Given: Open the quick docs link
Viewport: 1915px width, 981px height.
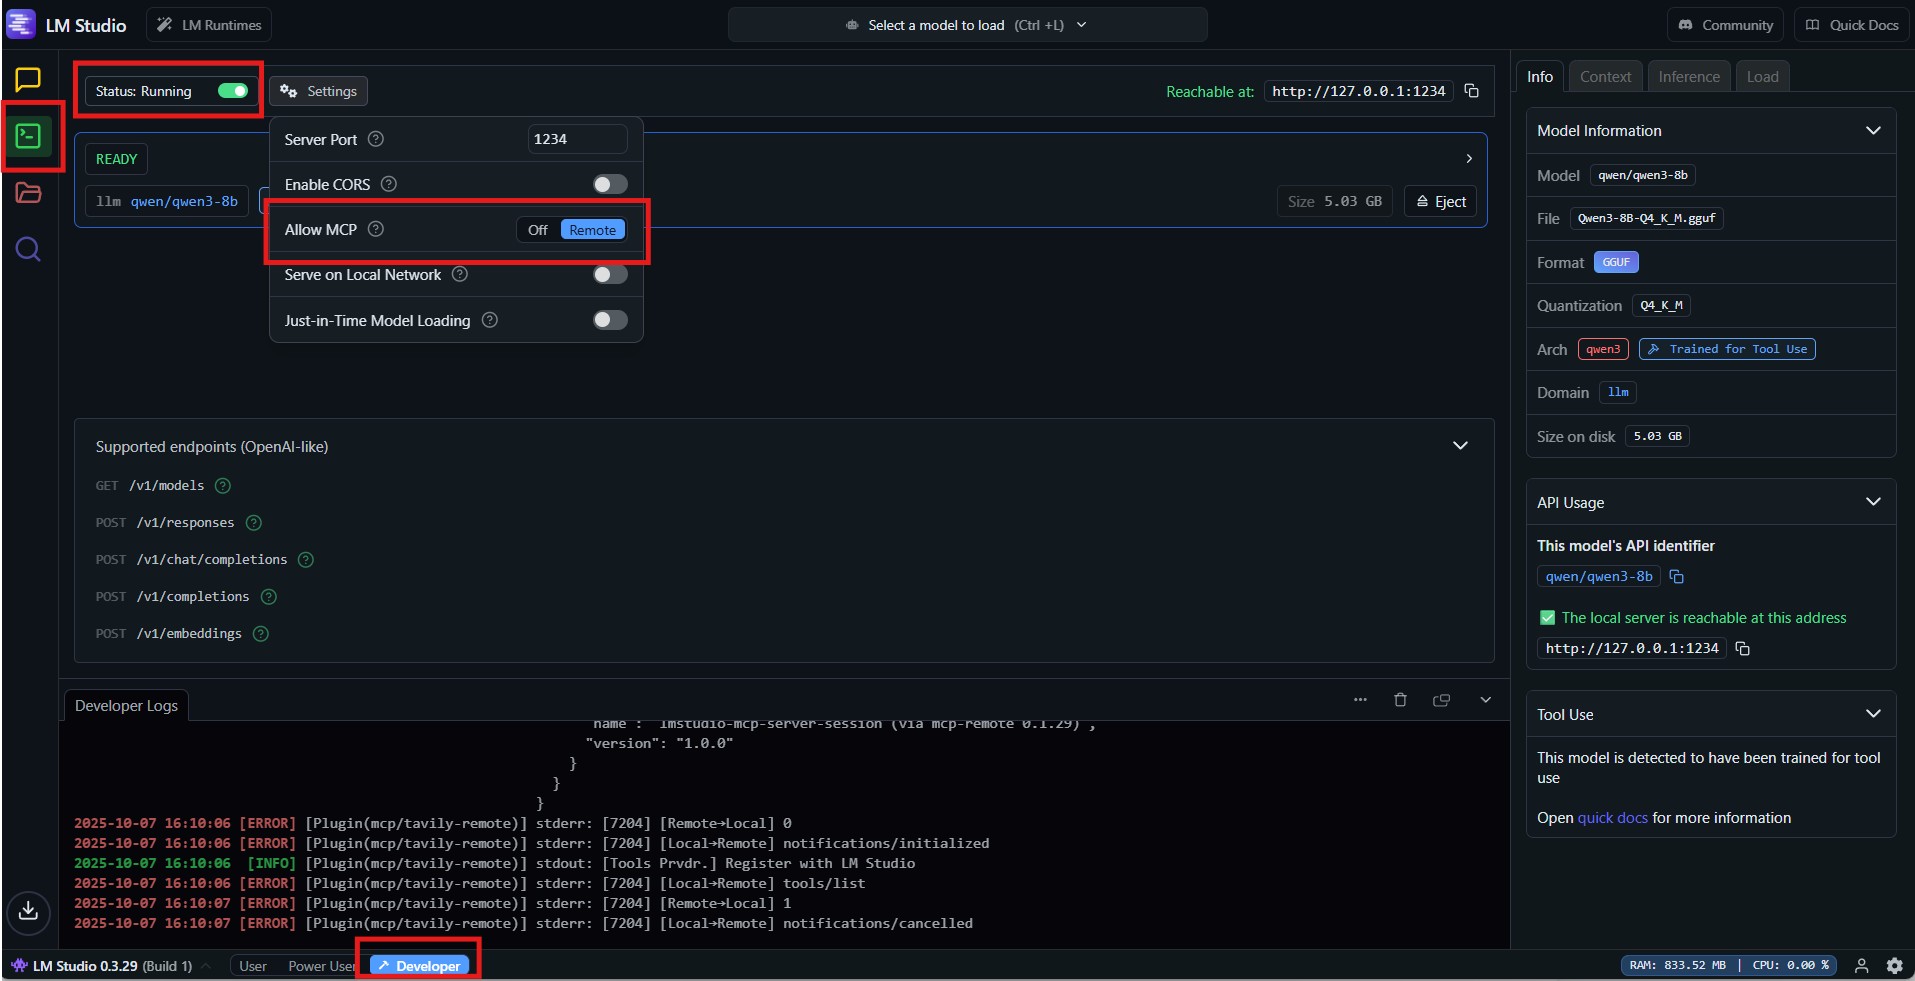Looking at the screenshot, I should 1612,818.
